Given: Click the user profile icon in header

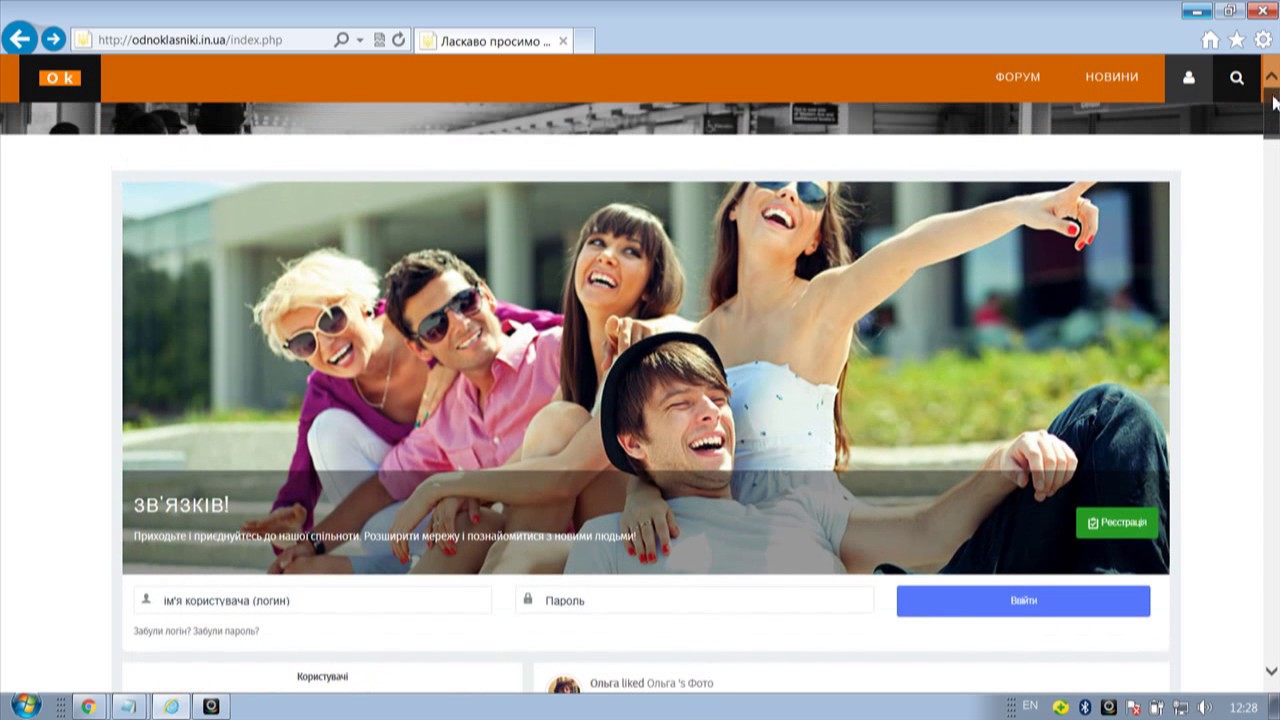Looking at the screenshot, I should click(x=1189, y=78).
